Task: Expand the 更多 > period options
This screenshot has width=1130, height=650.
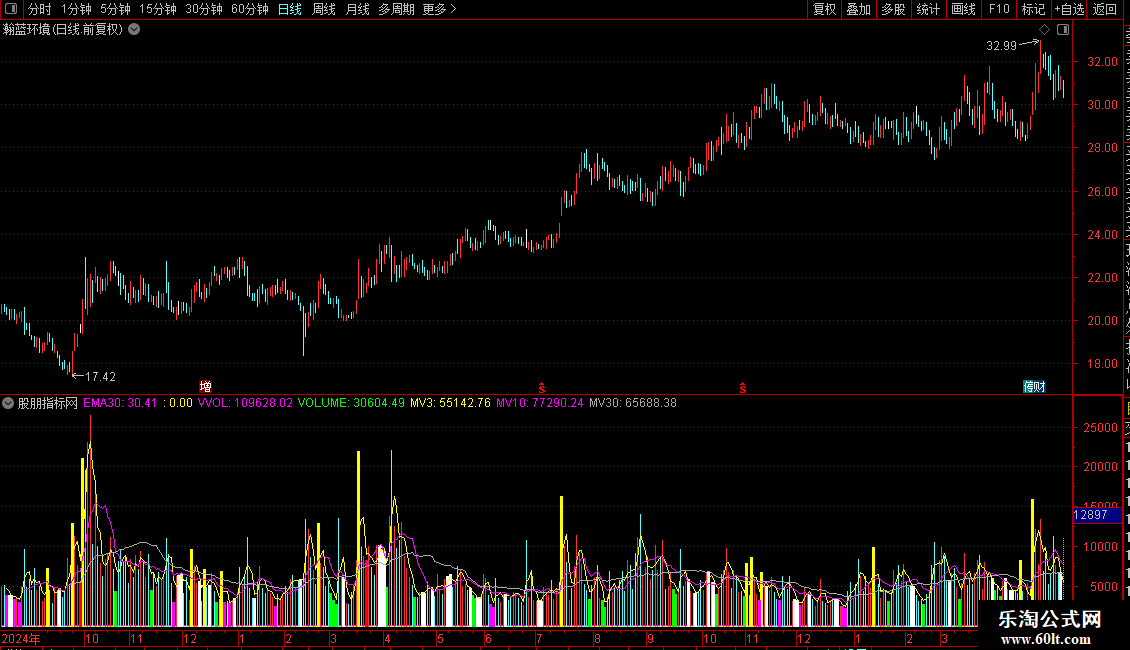Action: click(440, 9)
